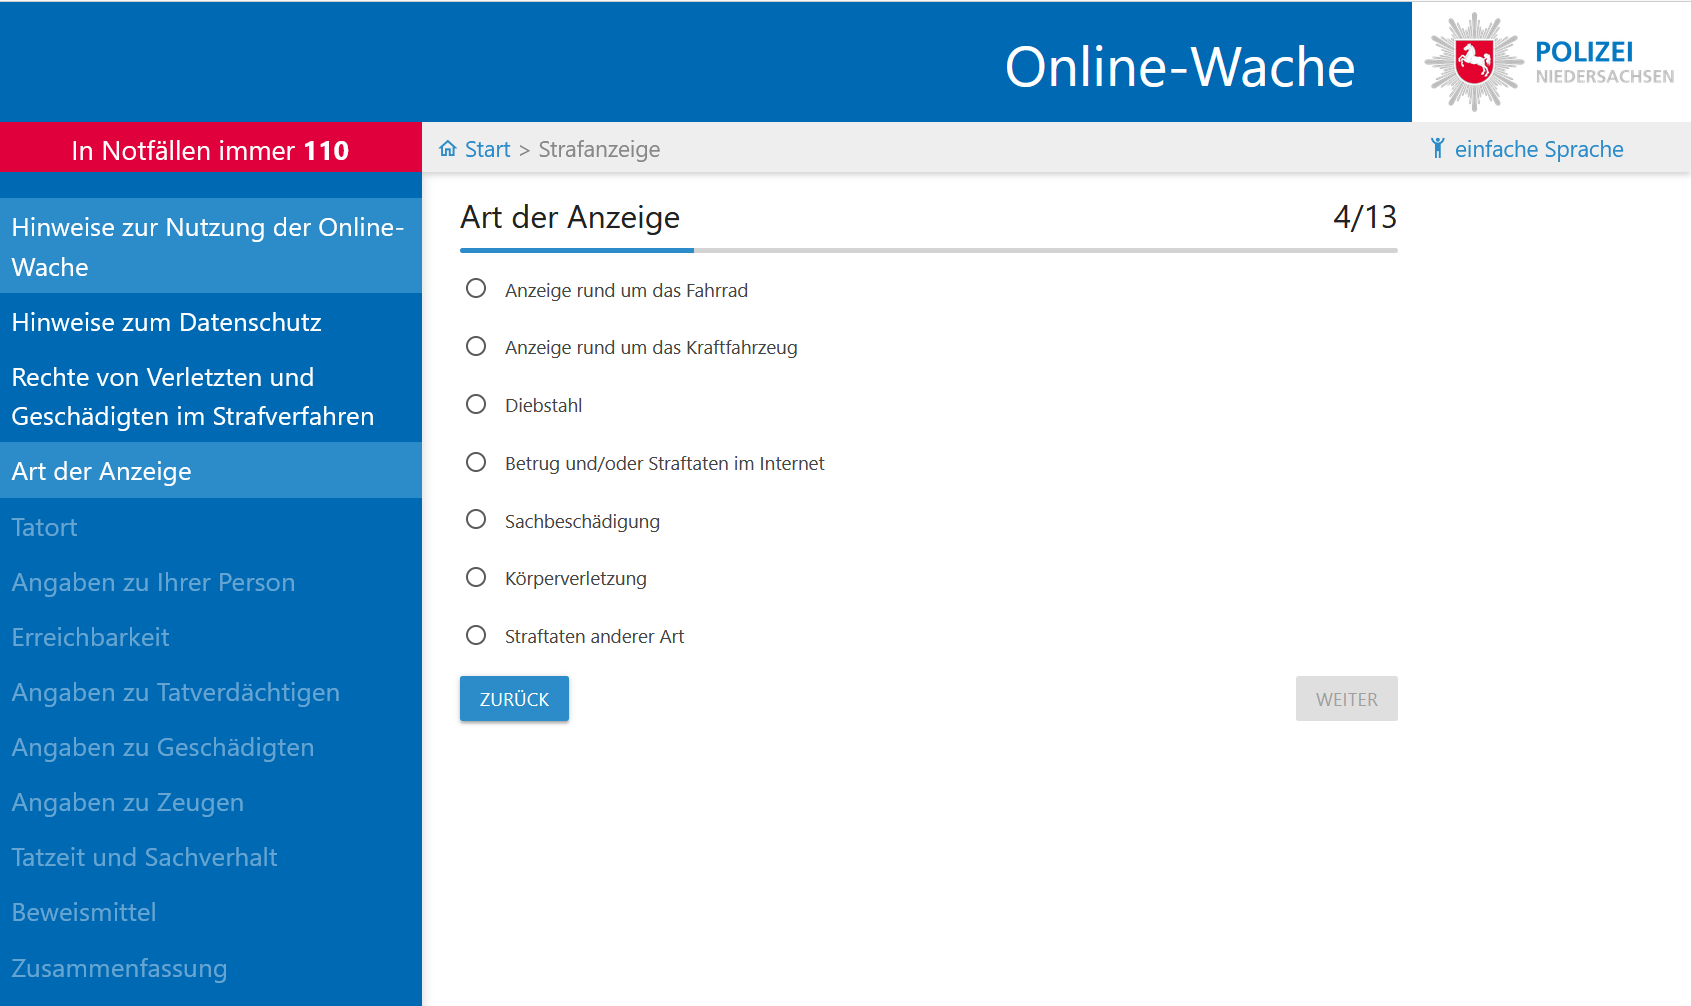Switch to 'einfache Sprache' link
Screen dimensions: 1691x1006
click(1539, 149)
